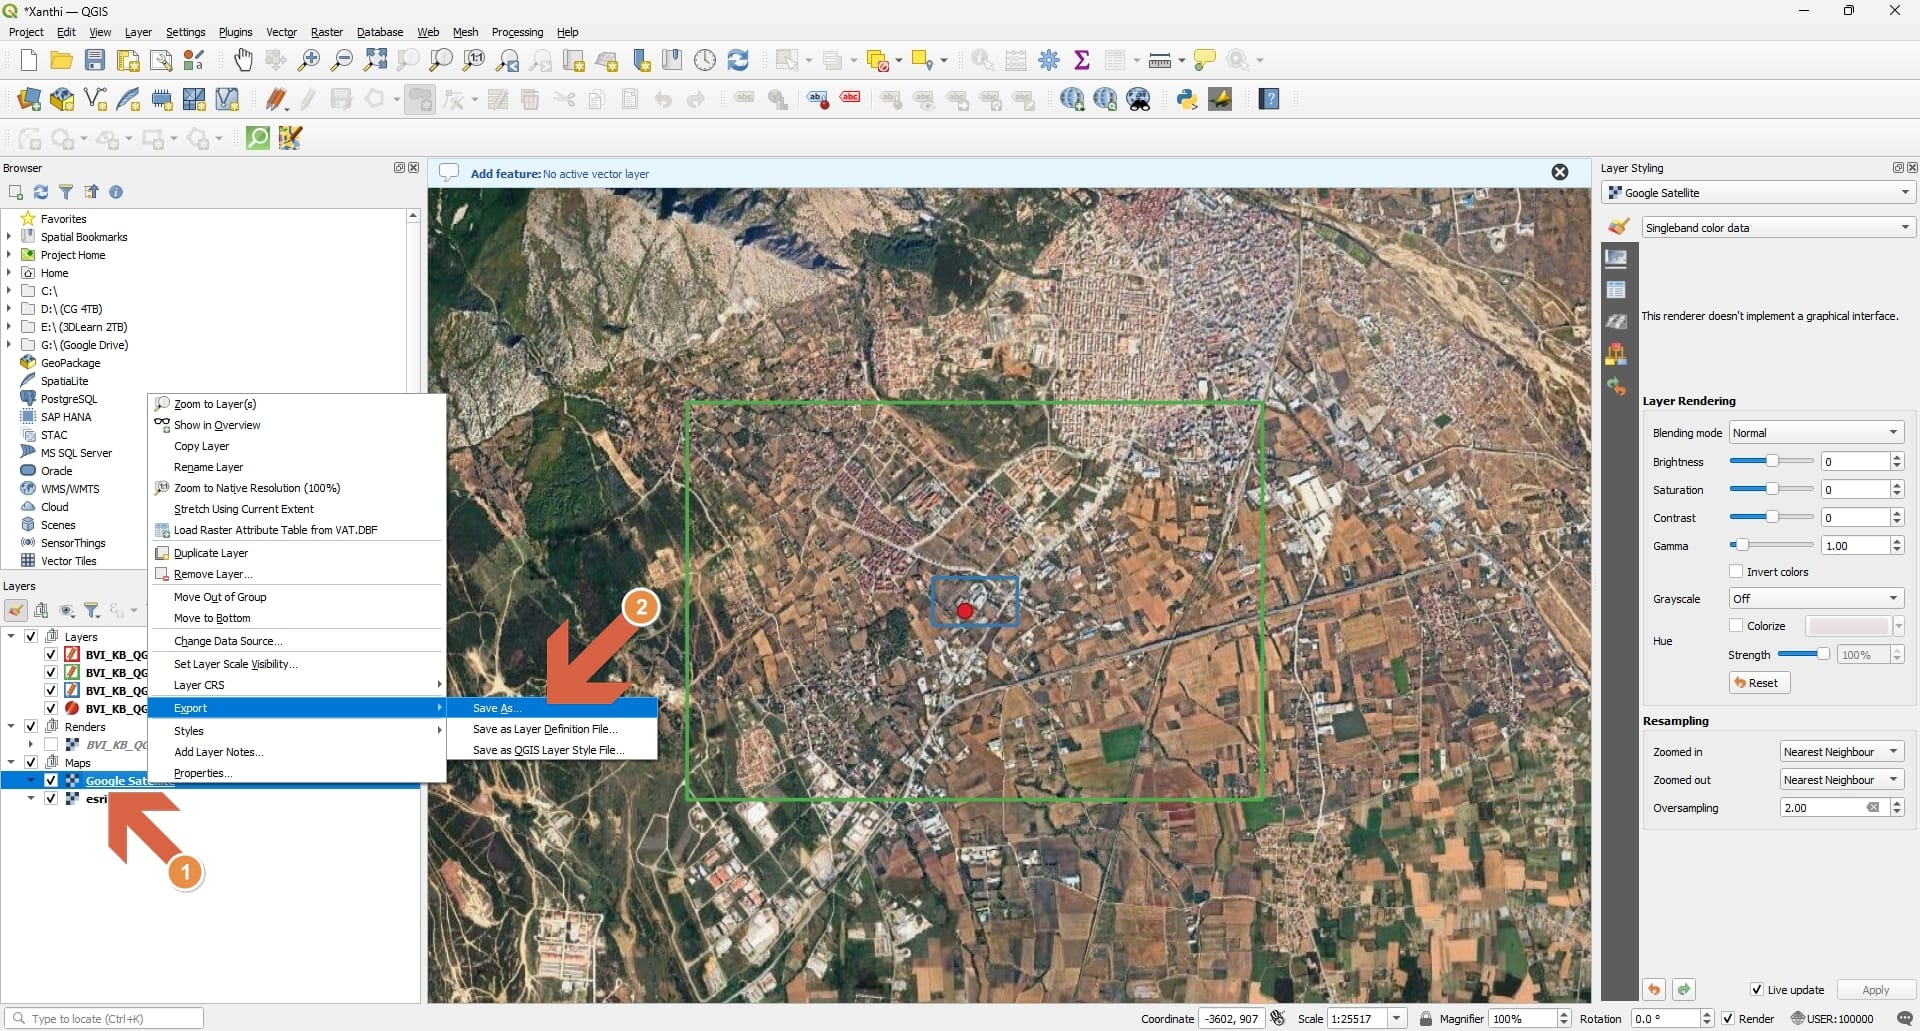Screen dimensions: 1920x1031
Task: Toggle visibility of the Google Satellite layer
Action: pos(51,781)
